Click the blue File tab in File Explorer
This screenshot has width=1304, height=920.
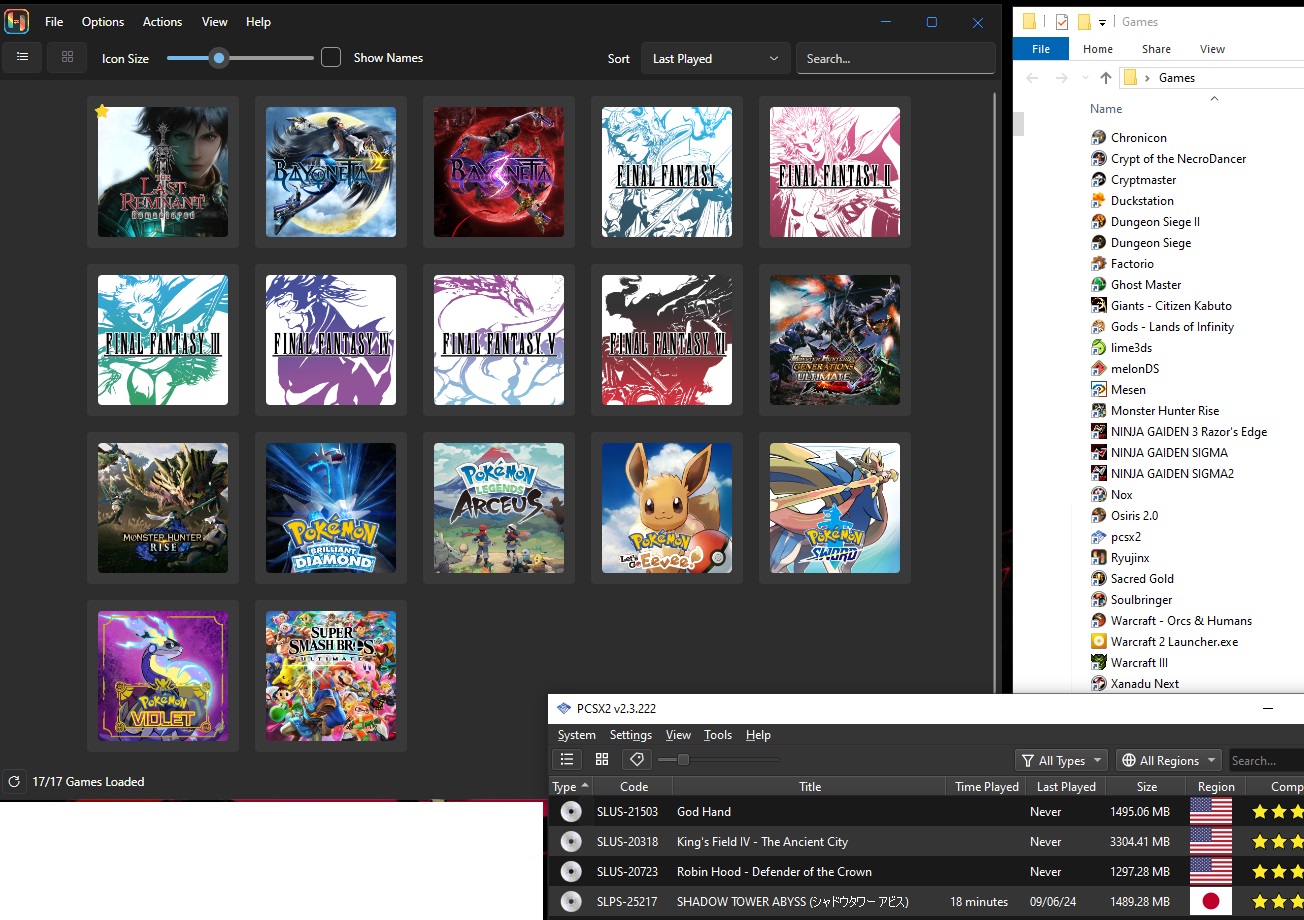[1041, 49]
